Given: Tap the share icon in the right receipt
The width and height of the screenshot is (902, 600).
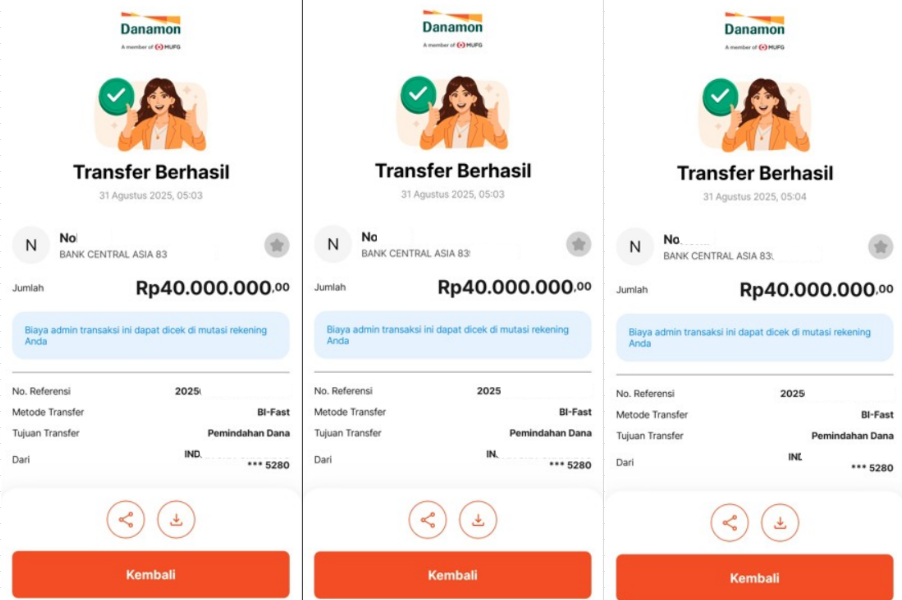Looking at the screenshot, I should point(729,522).
